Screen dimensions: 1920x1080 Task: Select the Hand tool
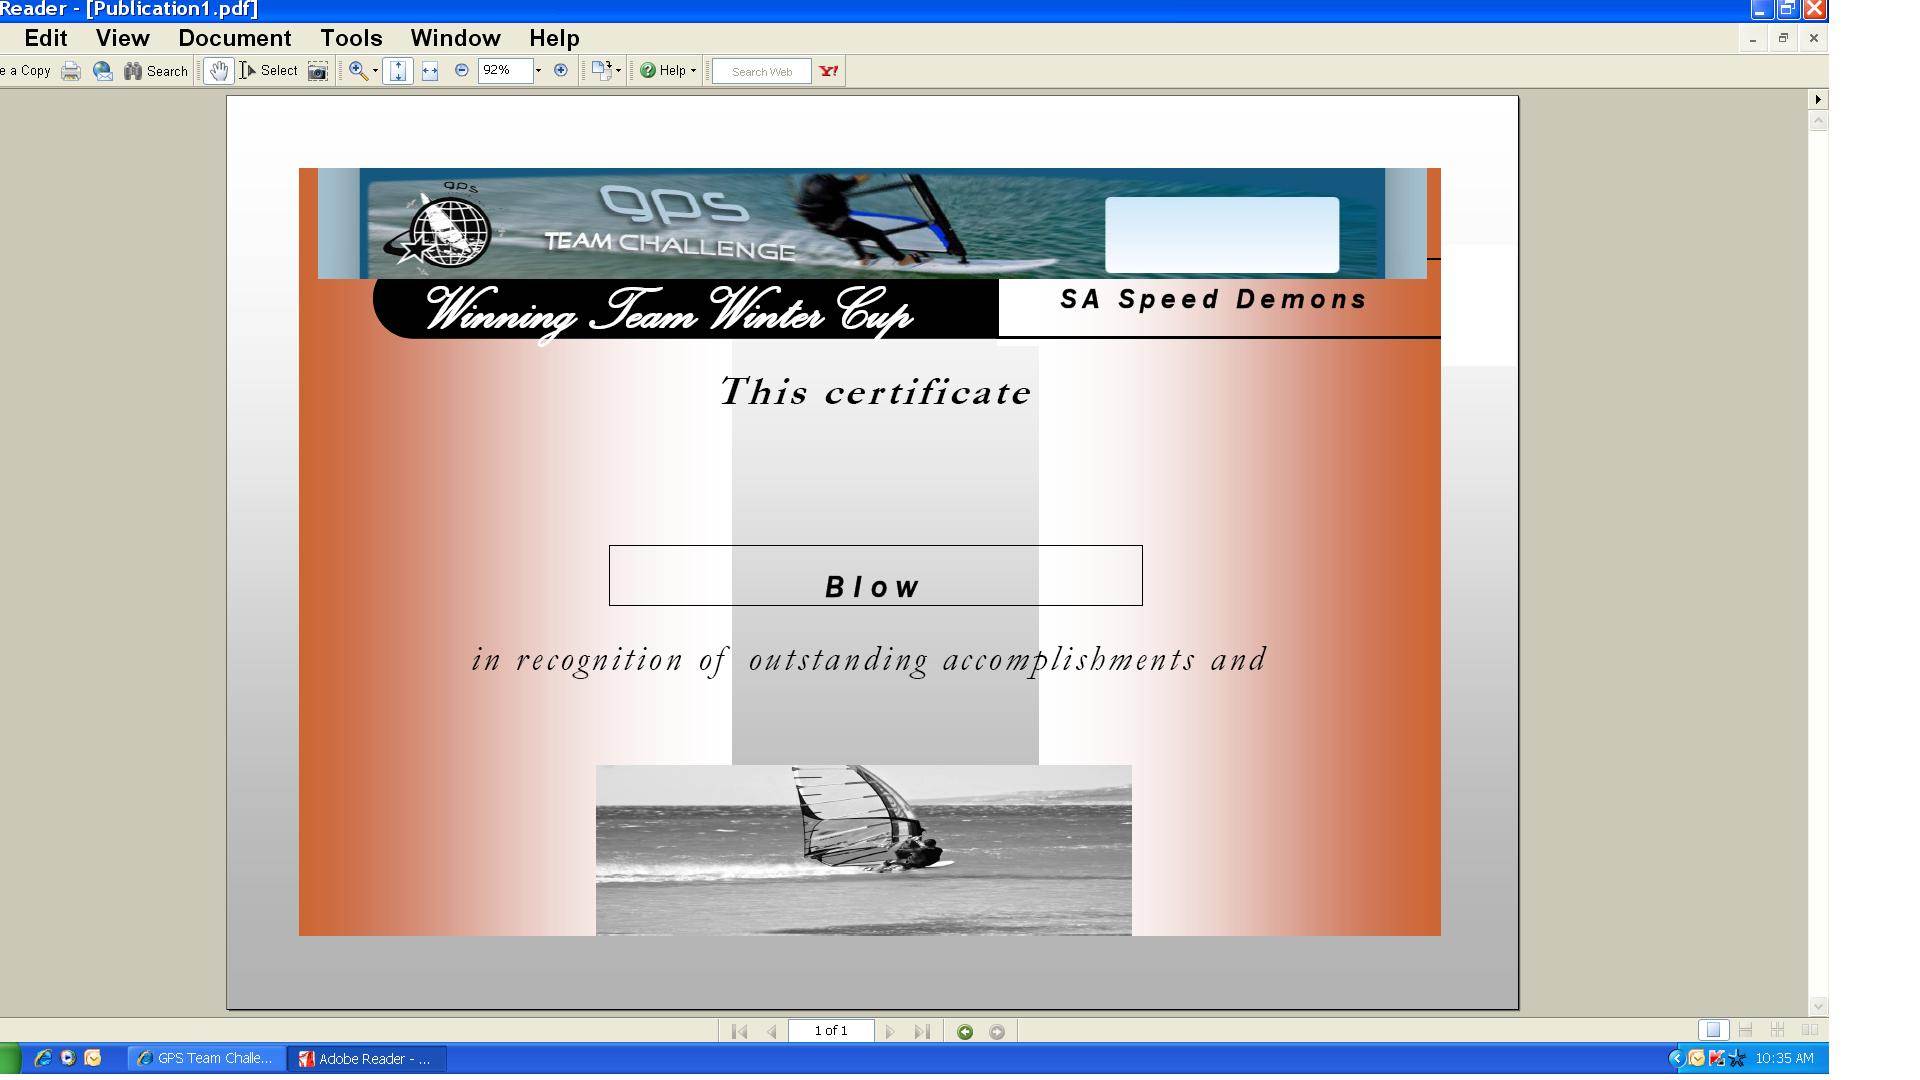(218, 71)
